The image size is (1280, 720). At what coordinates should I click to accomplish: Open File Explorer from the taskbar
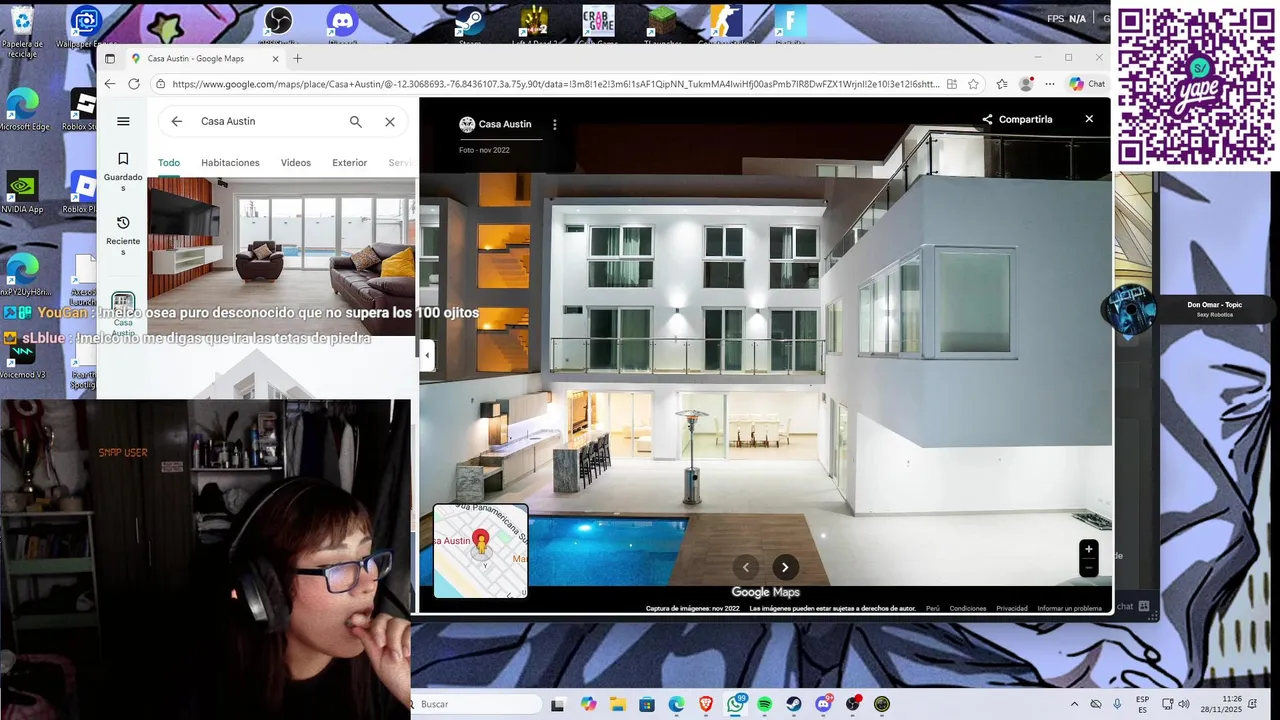pyautogui.click(x=618, y=704)
